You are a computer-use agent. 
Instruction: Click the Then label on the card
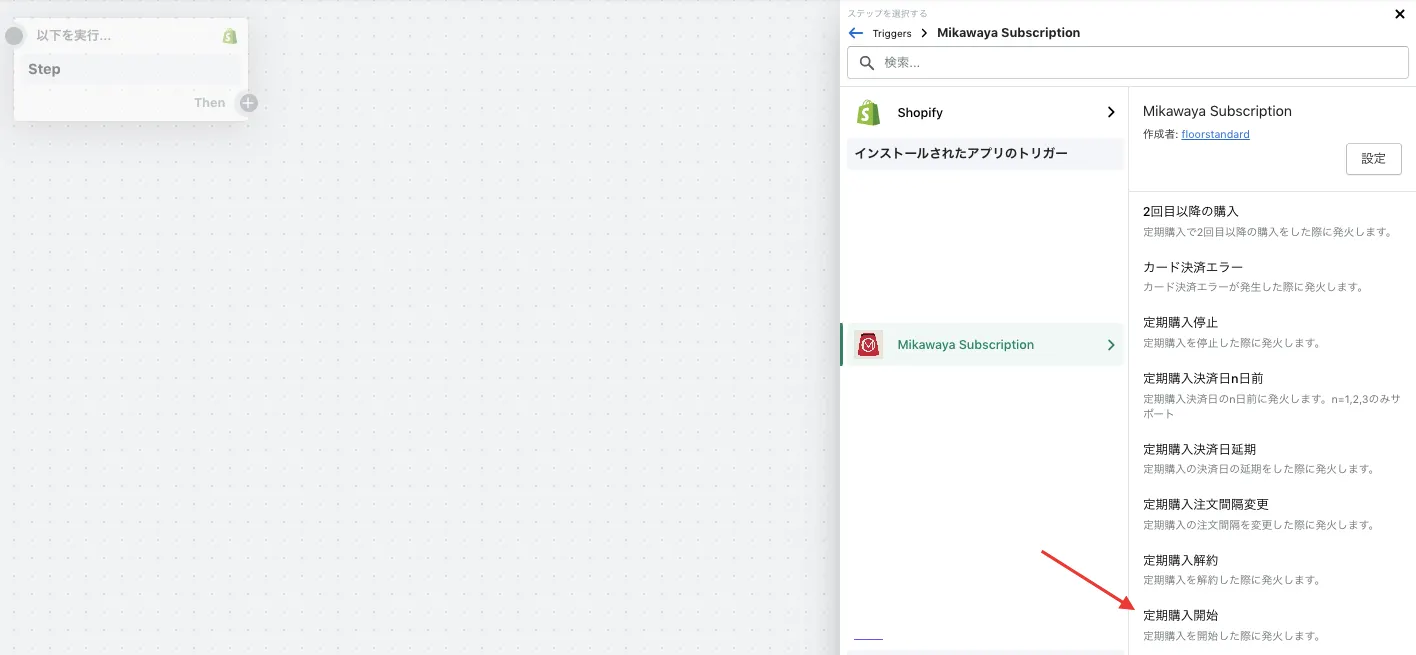pyautogui.click(x=210, y=103)
